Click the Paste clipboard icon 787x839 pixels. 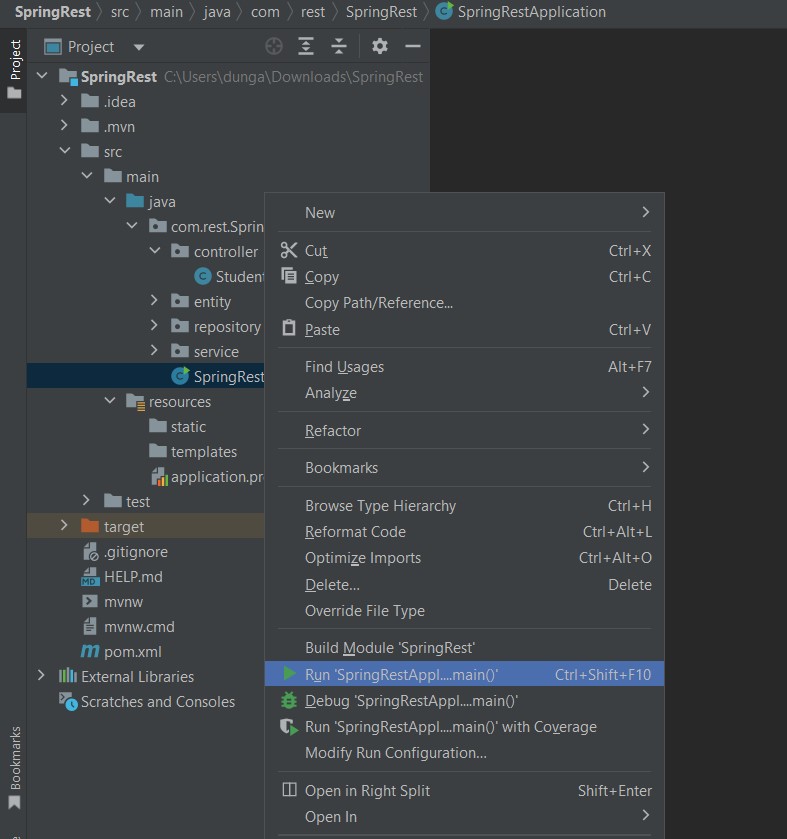(289, 327)
